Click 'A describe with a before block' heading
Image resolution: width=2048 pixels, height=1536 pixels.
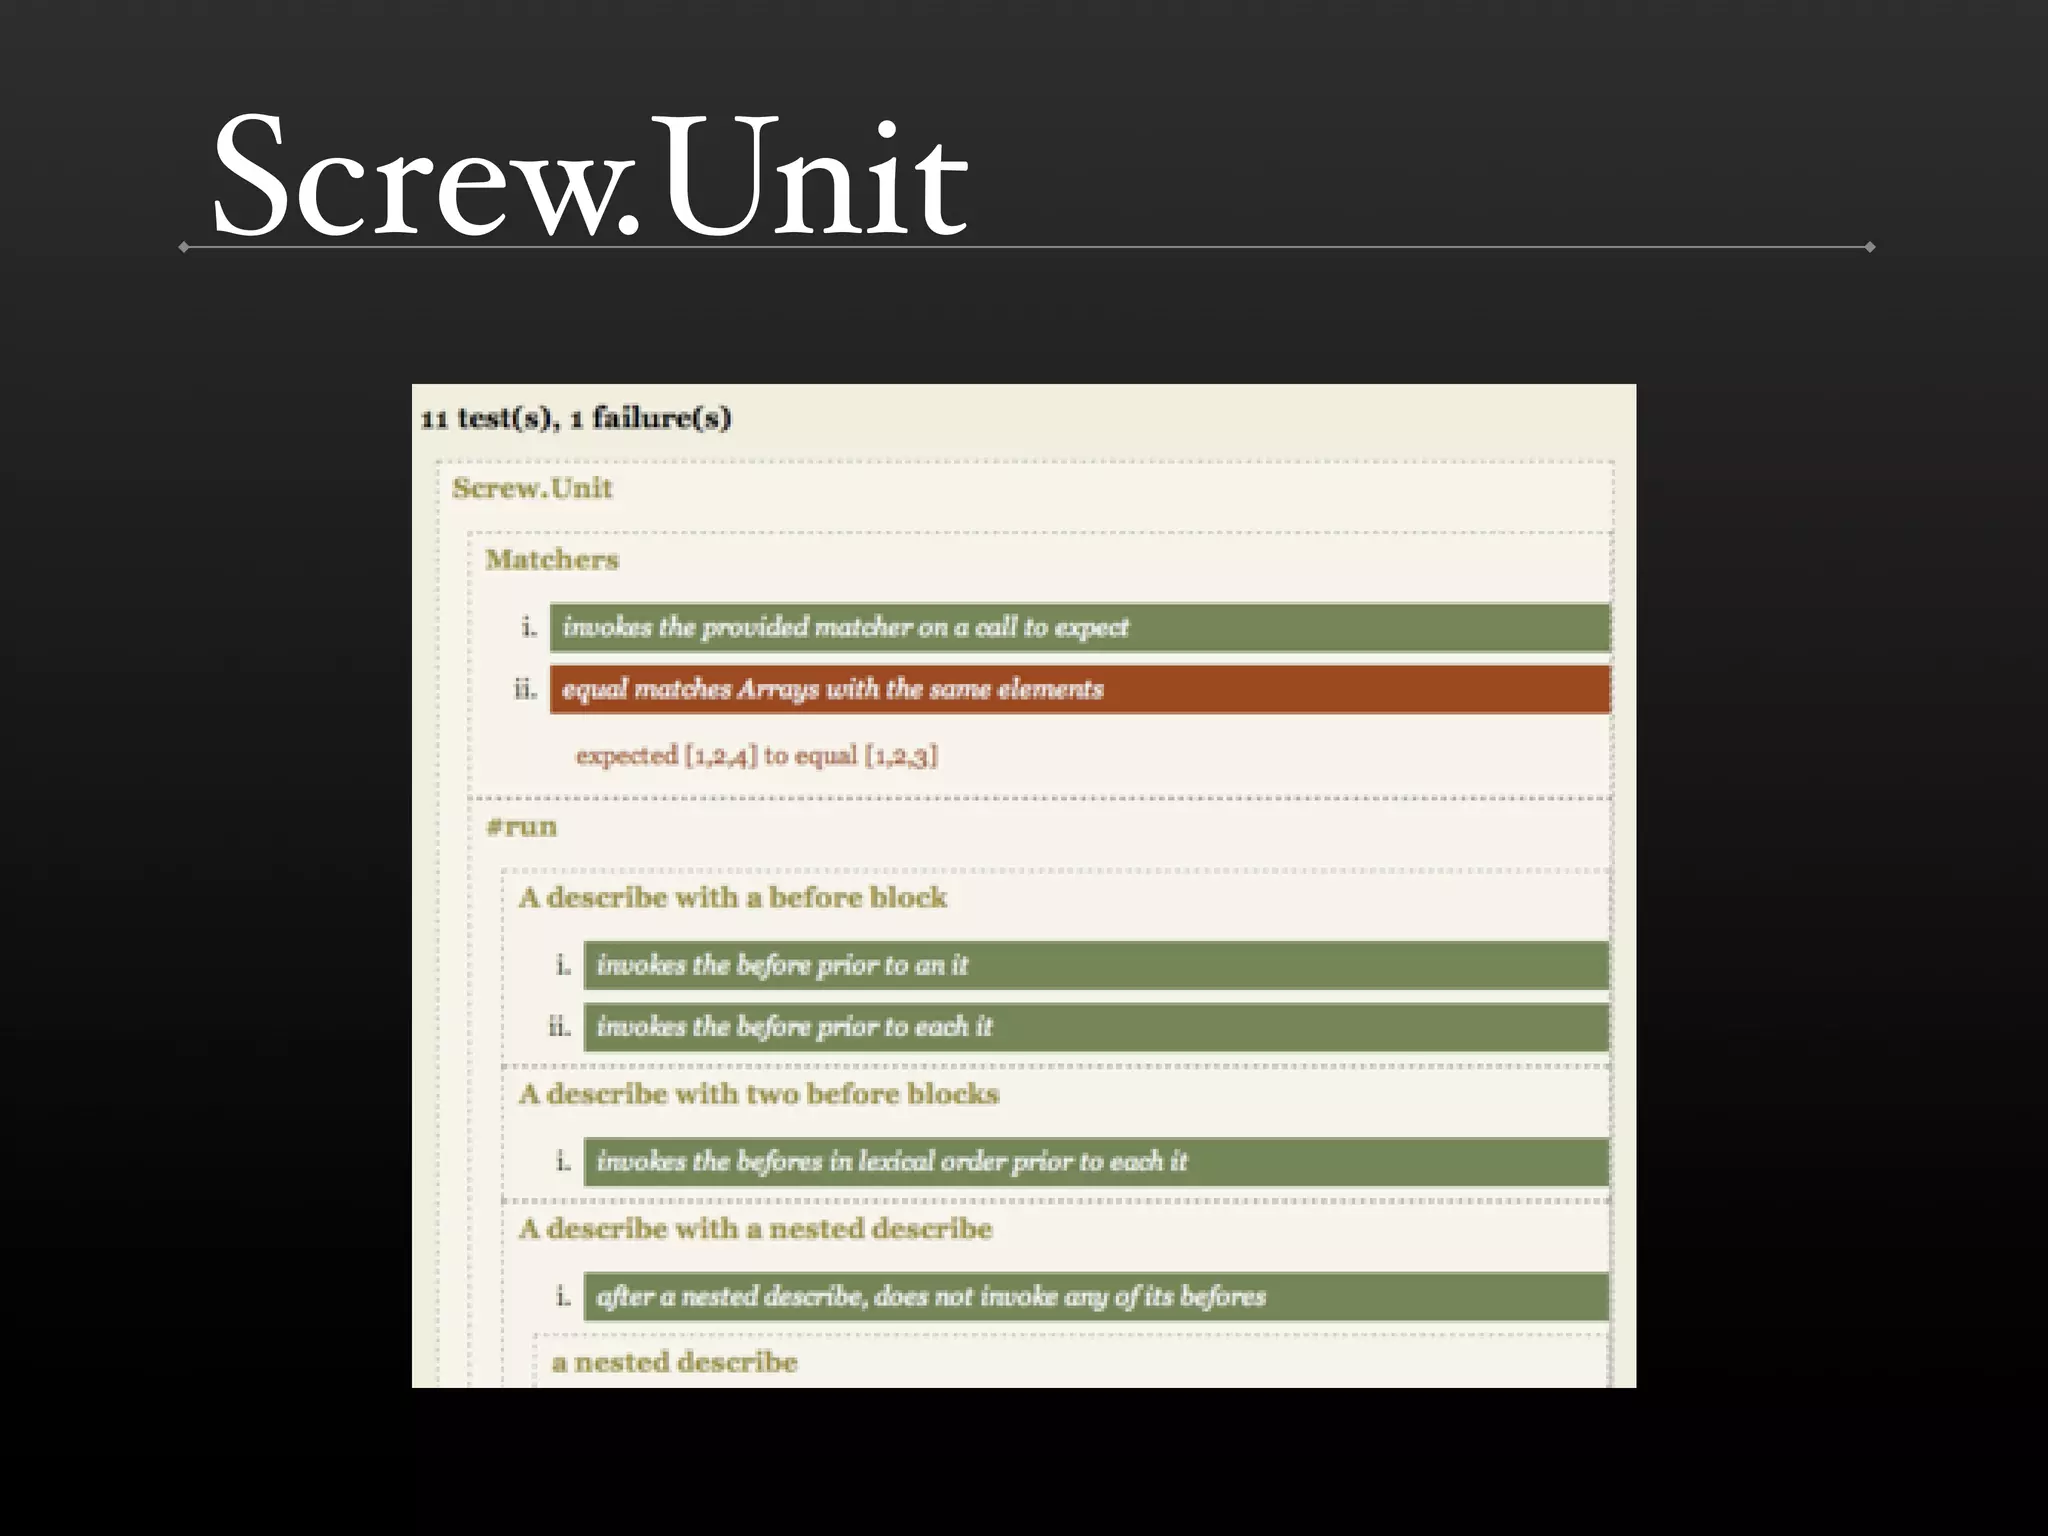(732, 897)
